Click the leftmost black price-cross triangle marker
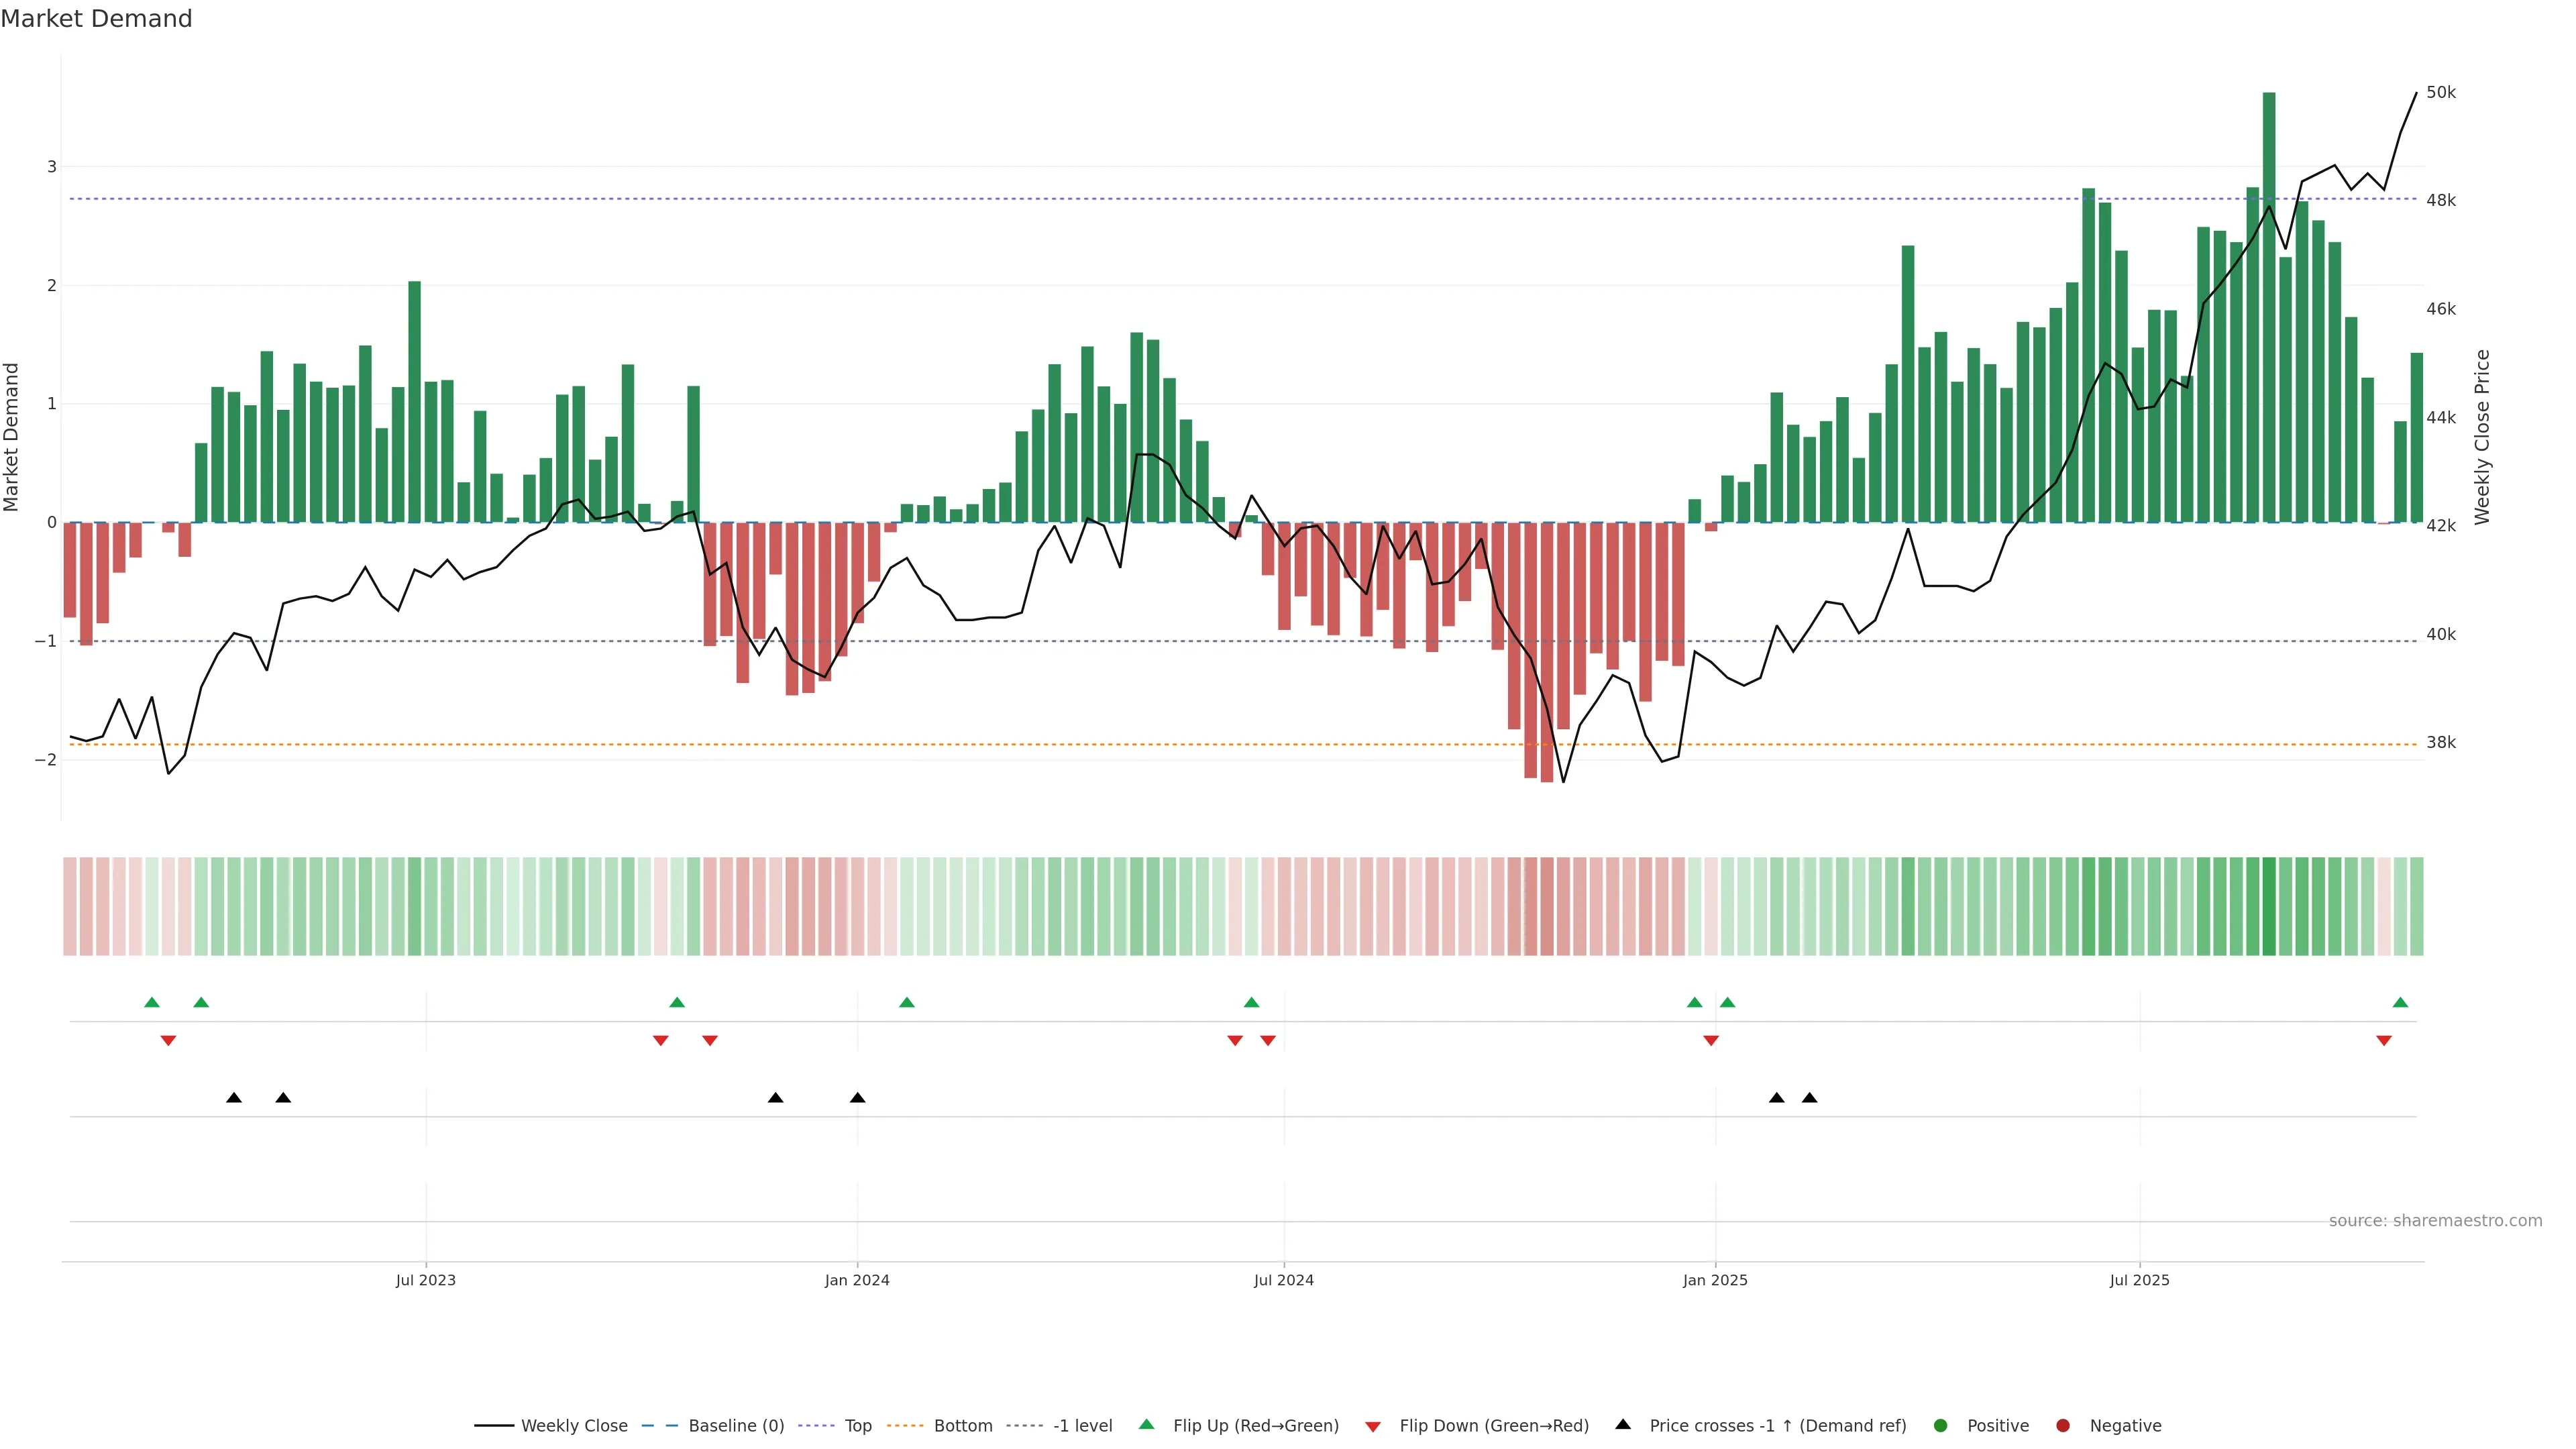The height and width of the screenshot is (1449, 2576). 234,1098
